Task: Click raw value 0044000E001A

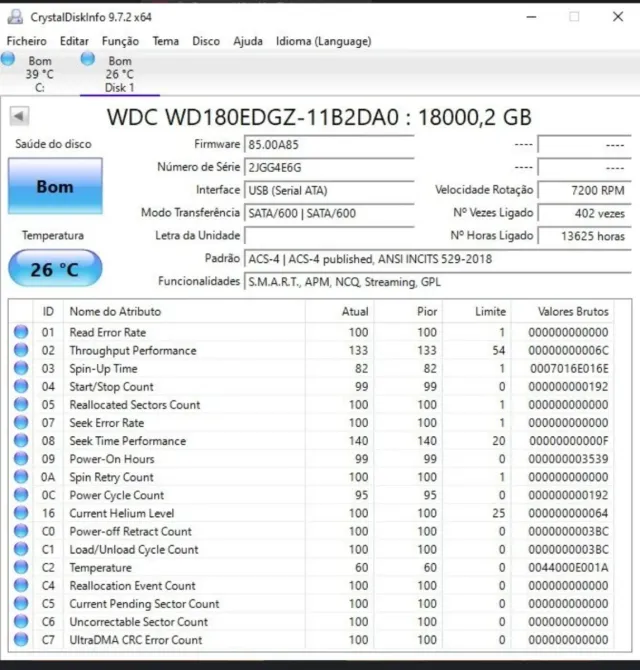Action: [568, 567]
